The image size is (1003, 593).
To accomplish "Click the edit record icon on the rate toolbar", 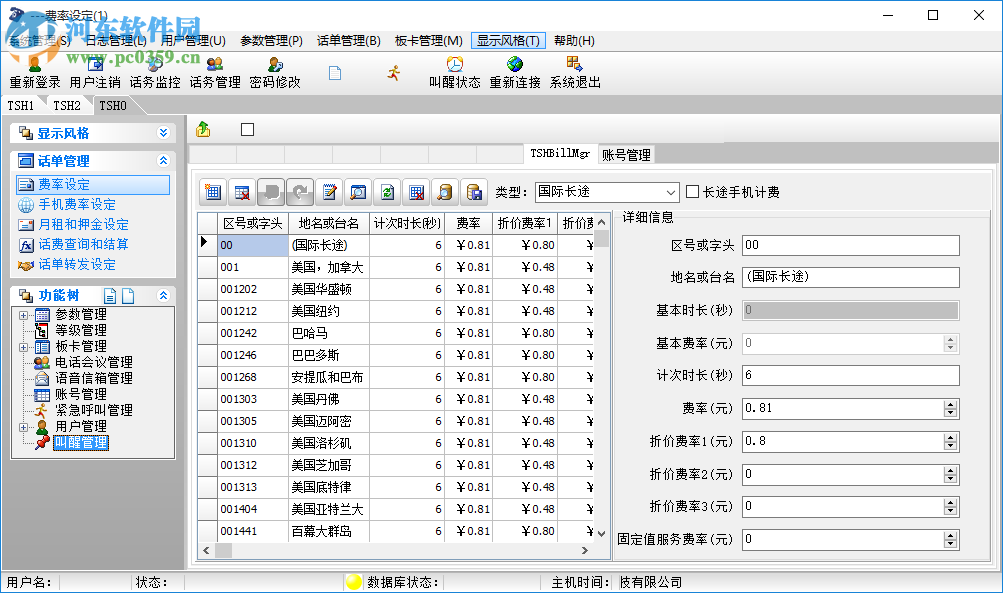I will click(329, 192).
